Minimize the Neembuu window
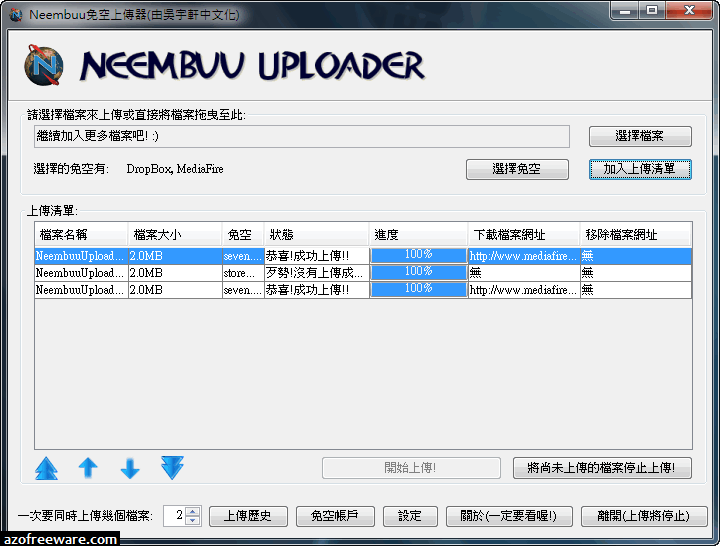Viewport: 720px width, 546px height. click(625, 11)
